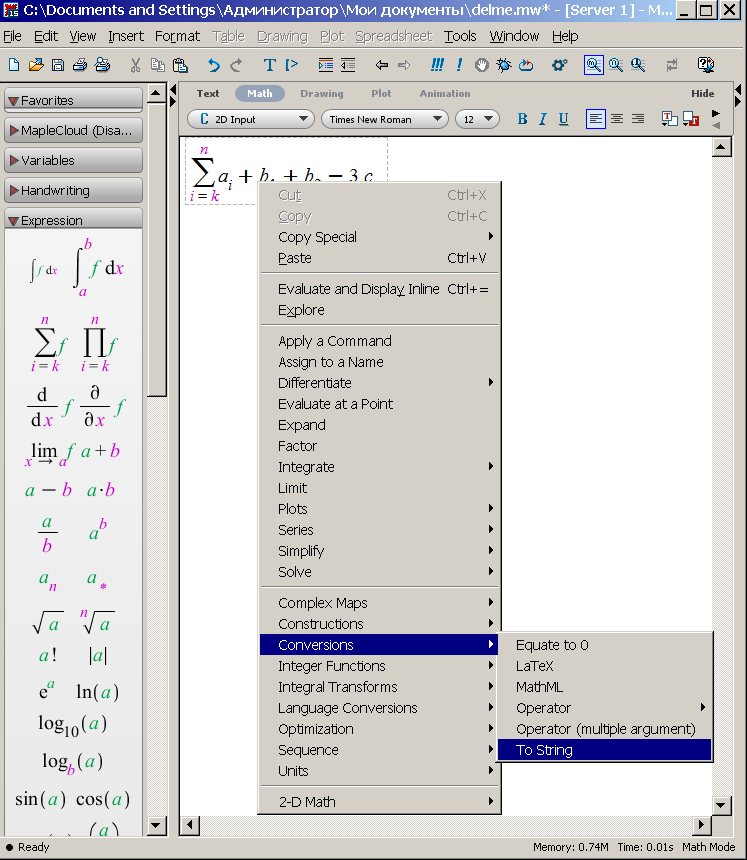Insert plain text with the T icon
The image size is (747, 860).
269,65
